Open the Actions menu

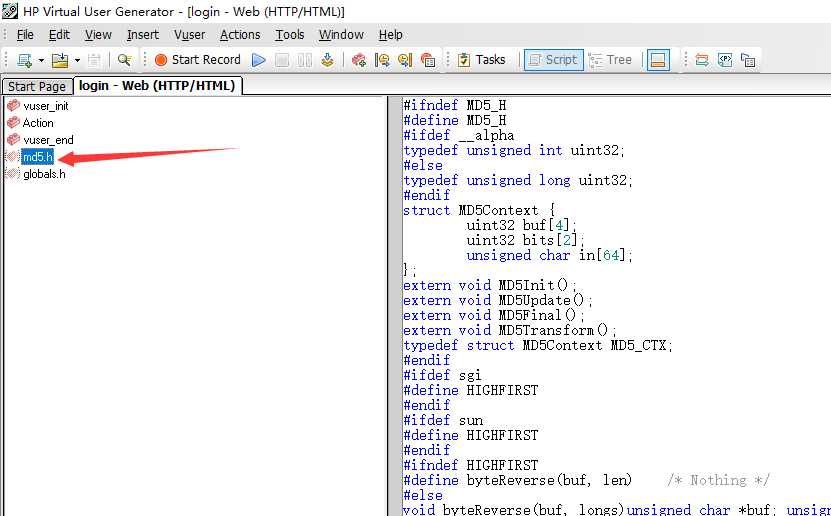coord(240,35)
